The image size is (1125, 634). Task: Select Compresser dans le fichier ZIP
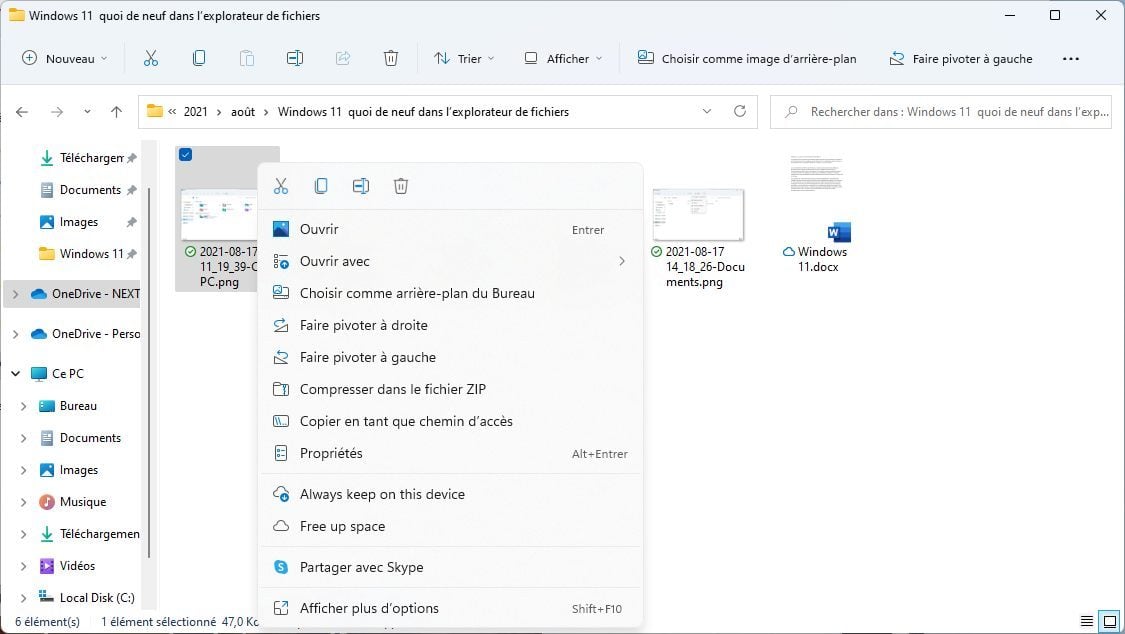451,389
